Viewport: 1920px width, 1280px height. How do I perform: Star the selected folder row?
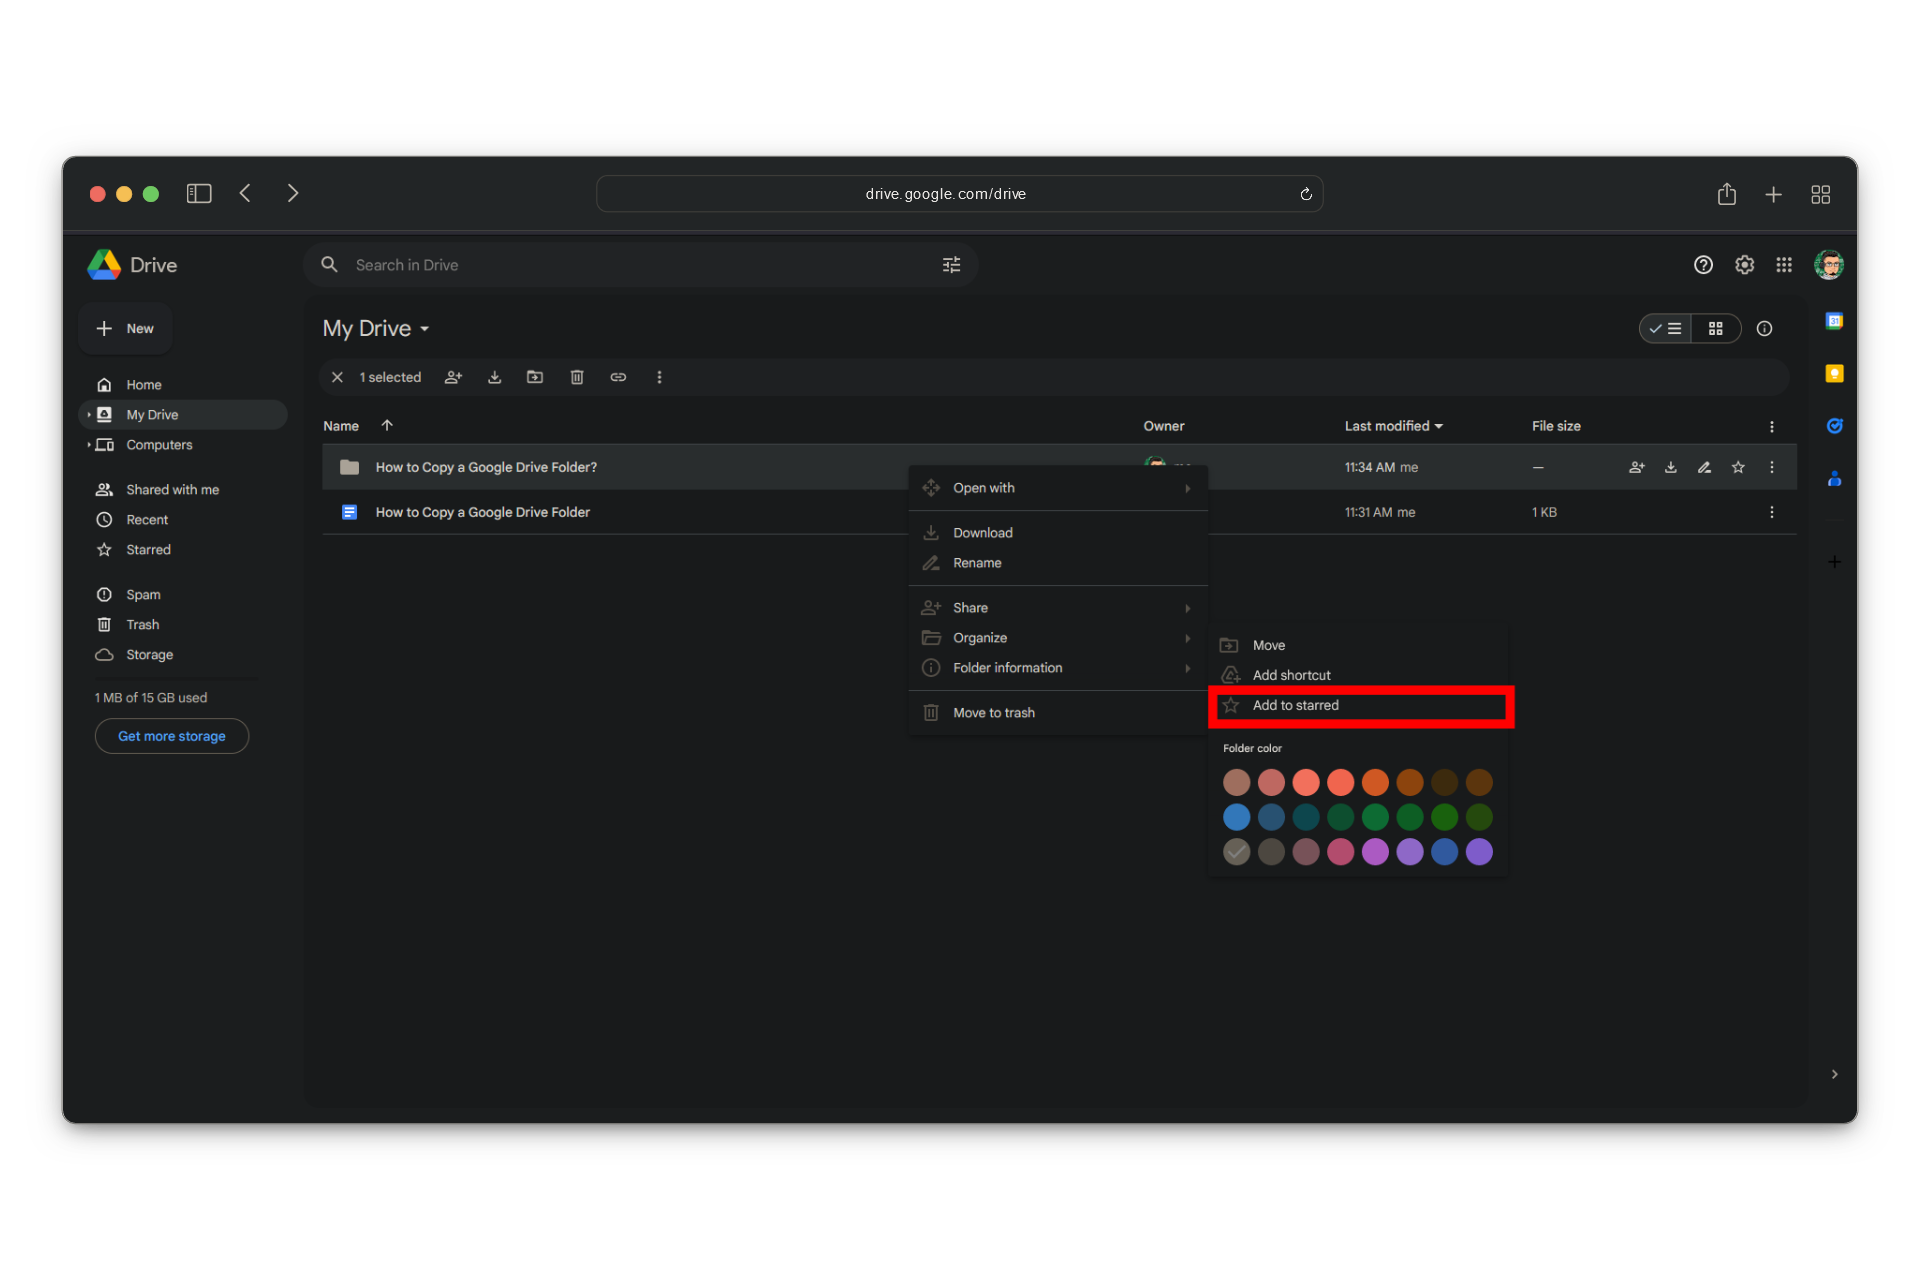point(1738,467)
